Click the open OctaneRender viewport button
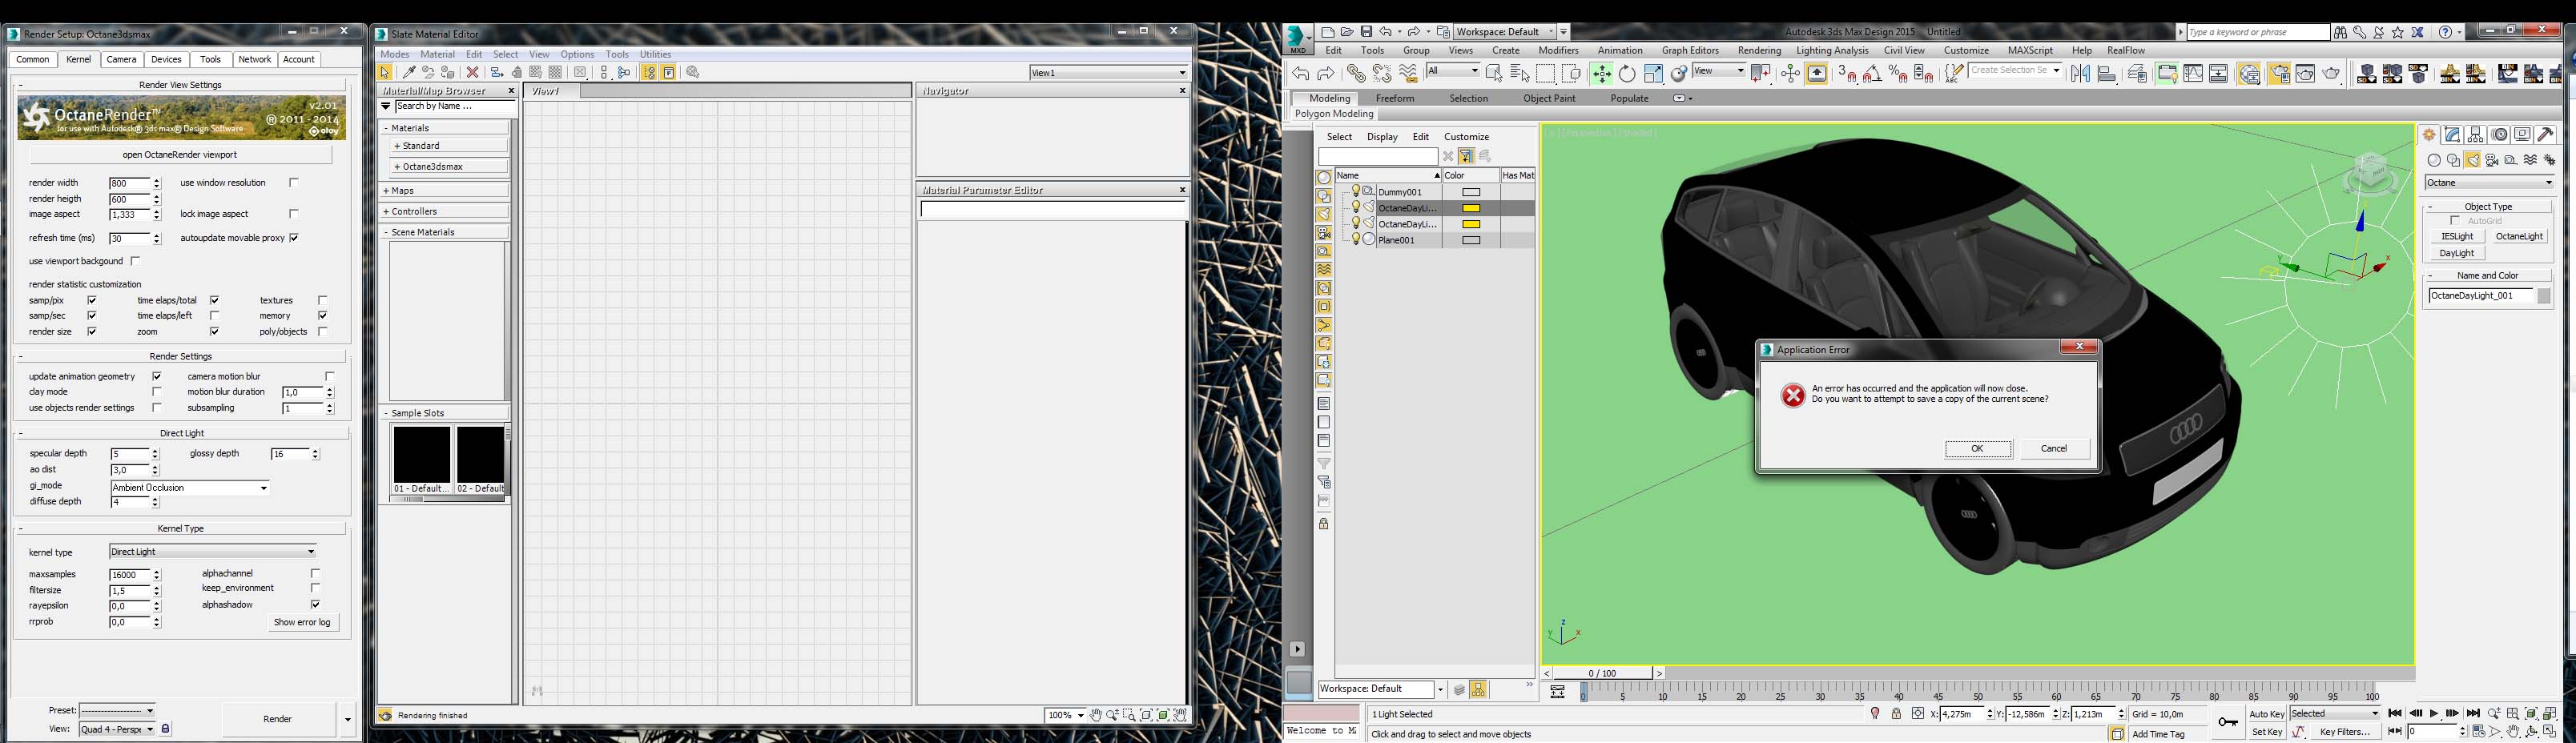Screen dimensions: 2576x743 point(180,155)
